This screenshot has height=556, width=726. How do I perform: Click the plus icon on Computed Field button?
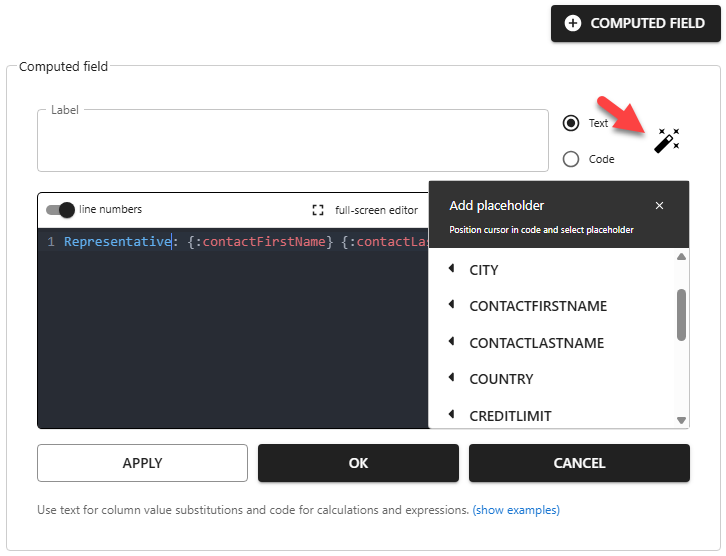pos(573,23)
